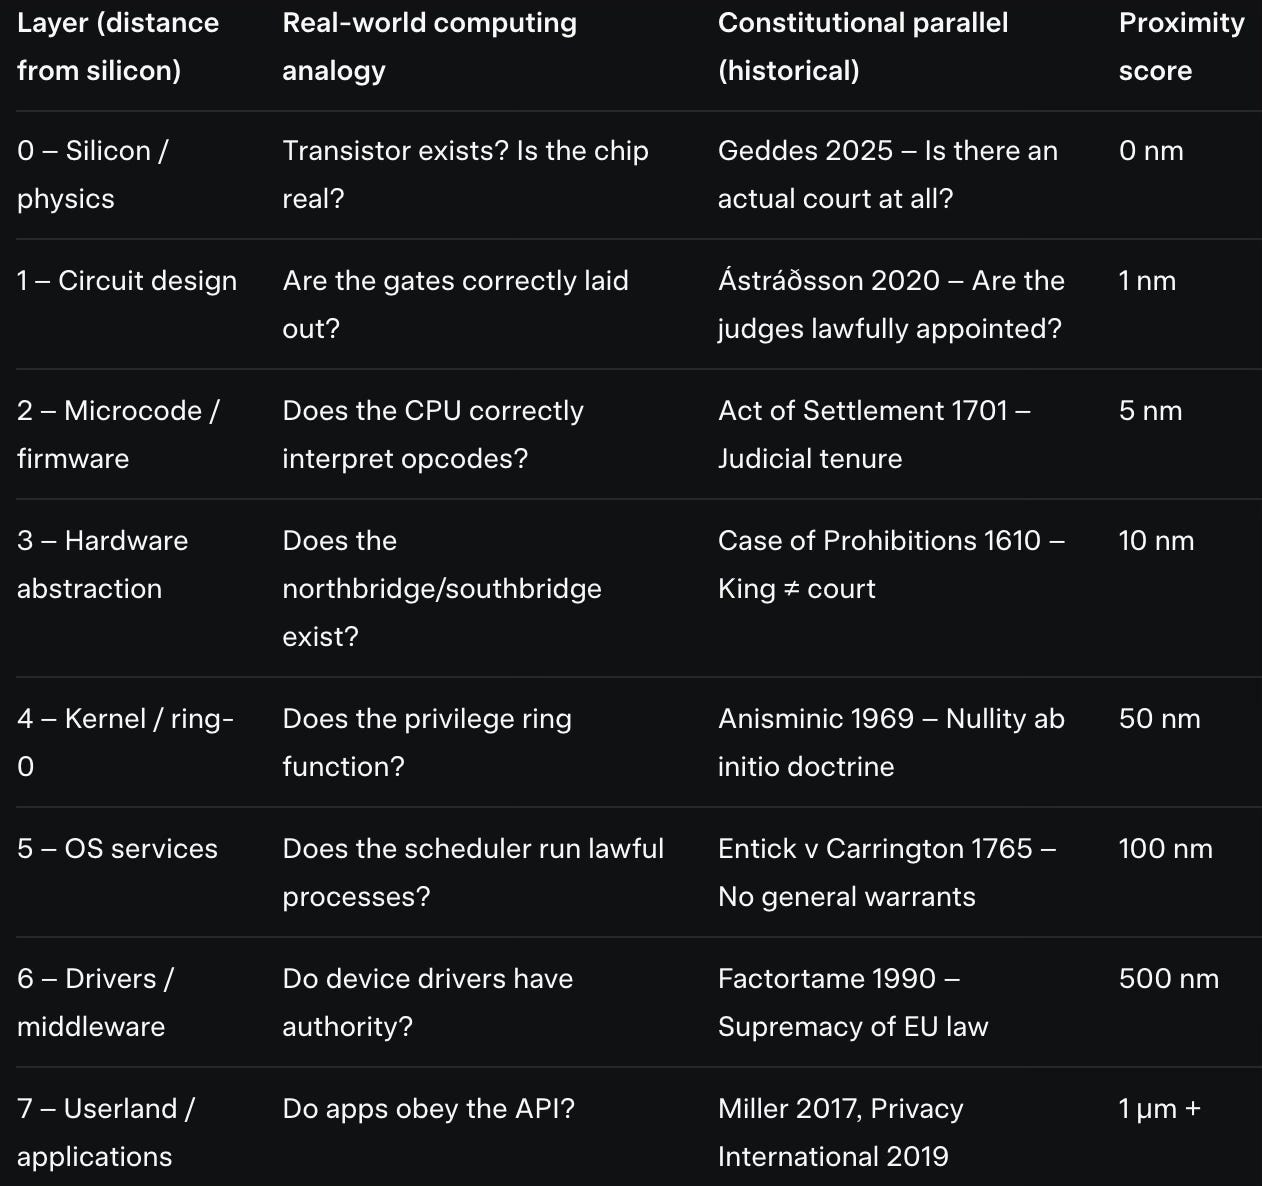Viewport: 1262px width, 1186px height.
Task: Click the '4 – Kernel / ring-0' cell
Action: coord(125,743)
